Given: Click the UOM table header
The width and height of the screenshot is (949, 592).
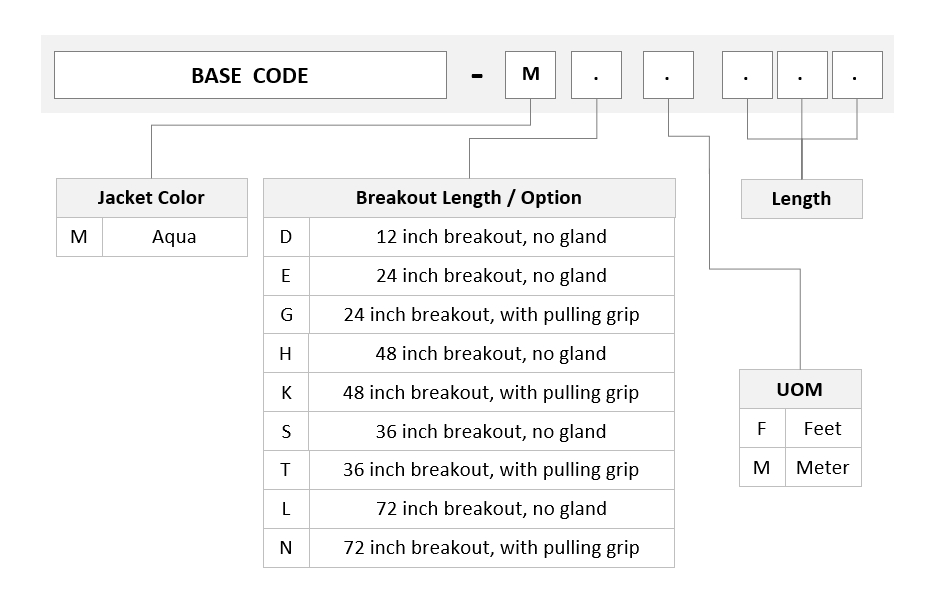Looking at the screenshot, I should (x=800, y=389).
